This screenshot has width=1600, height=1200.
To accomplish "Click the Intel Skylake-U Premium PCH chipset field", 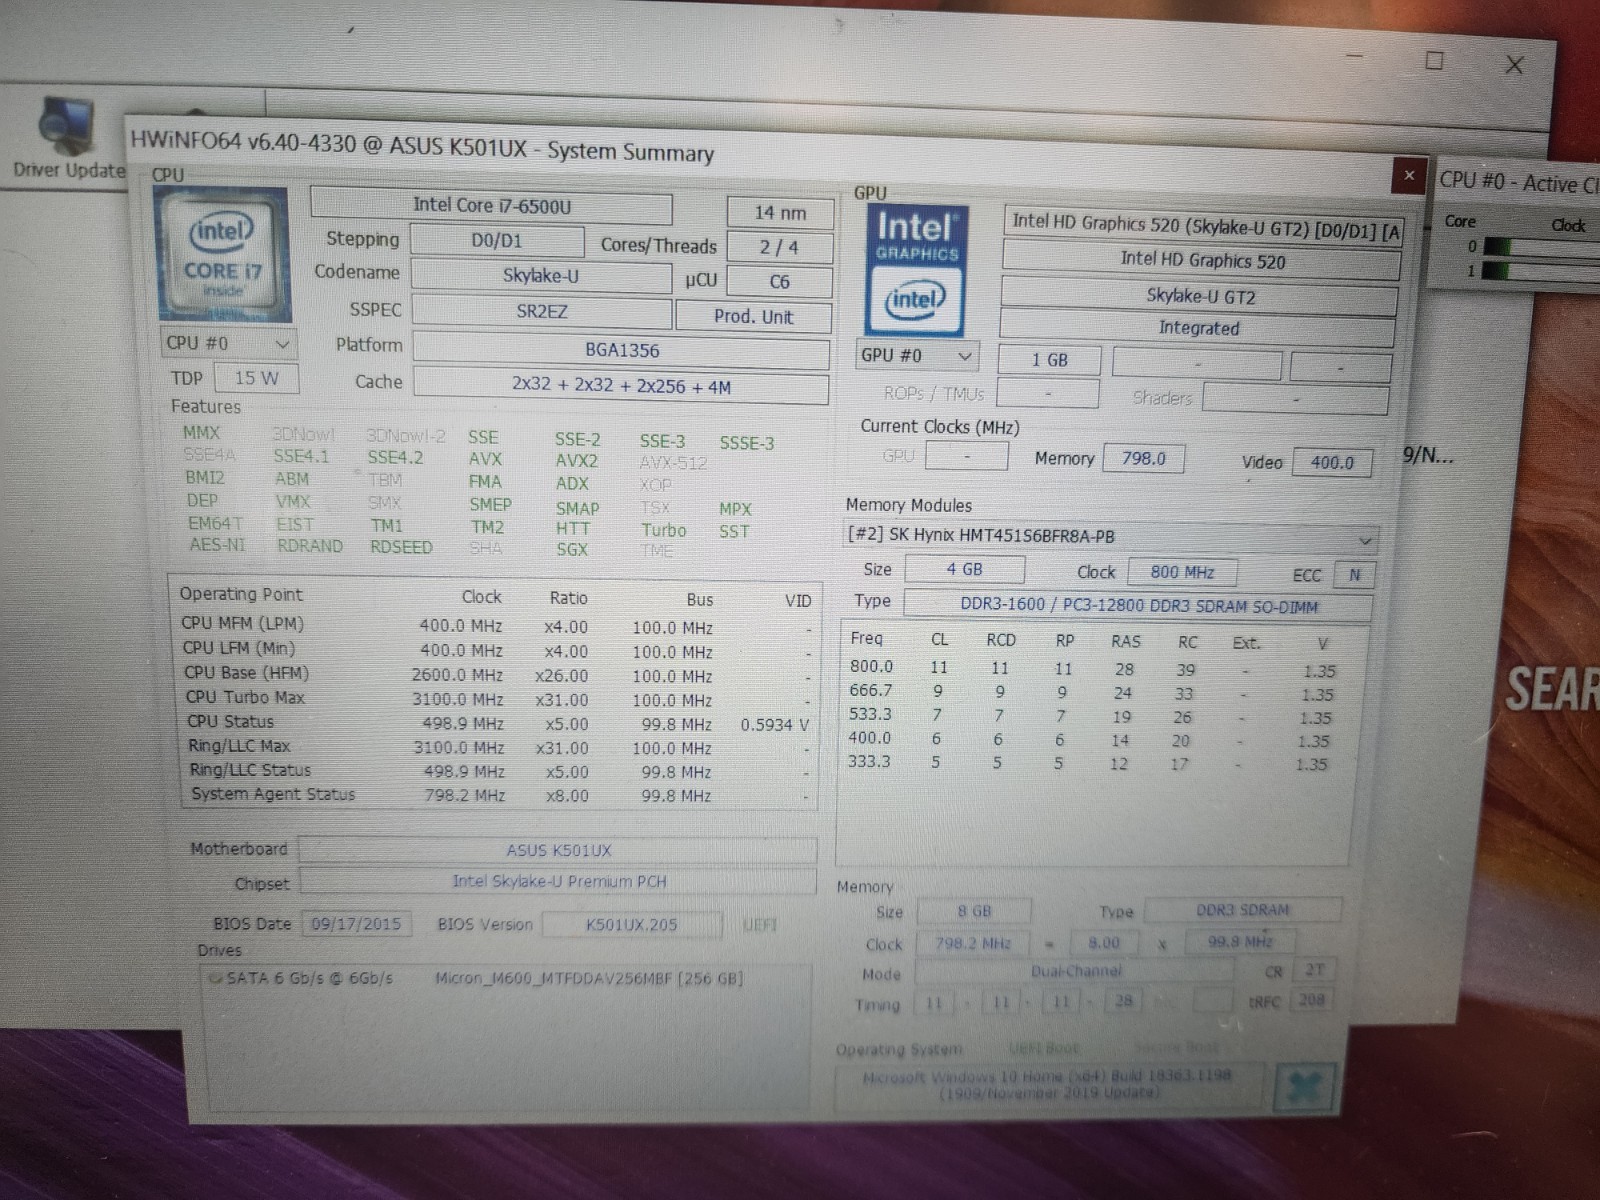I will [x=558, y=881].
